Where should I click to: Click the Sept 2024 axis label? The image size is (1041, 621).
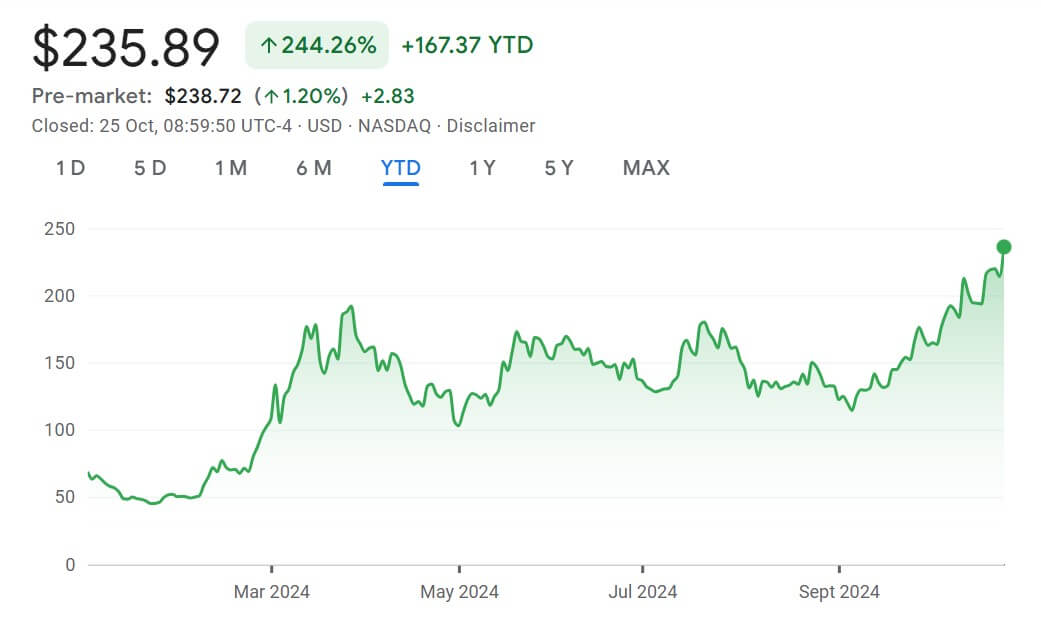pyautogui.click(x=839, y=592)
